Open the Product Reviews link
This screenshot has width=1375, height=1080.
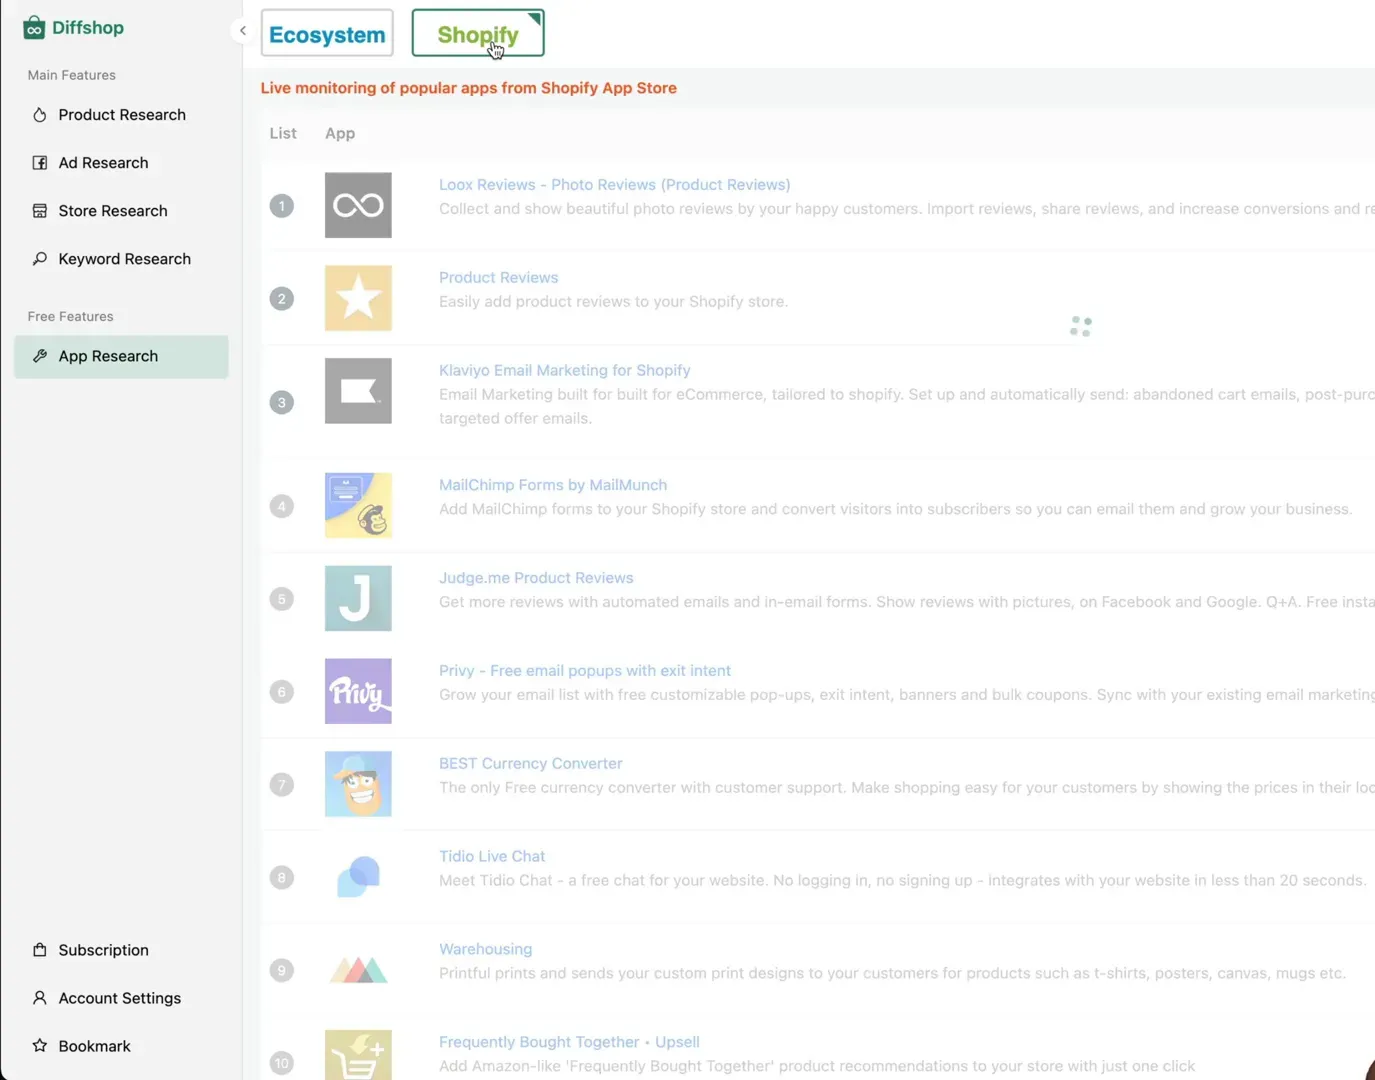pyautogui.click(x=498, y=278)
